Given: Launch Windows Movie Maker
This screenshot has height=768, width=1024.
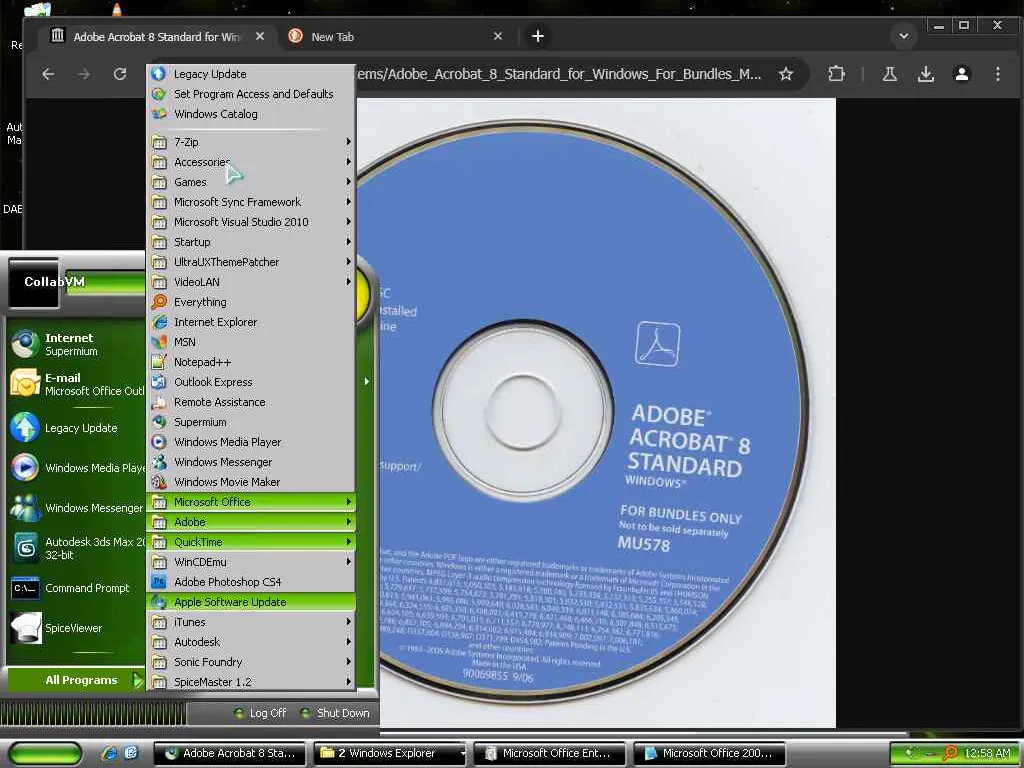Looking at the screenshot, I should point(251,482).
